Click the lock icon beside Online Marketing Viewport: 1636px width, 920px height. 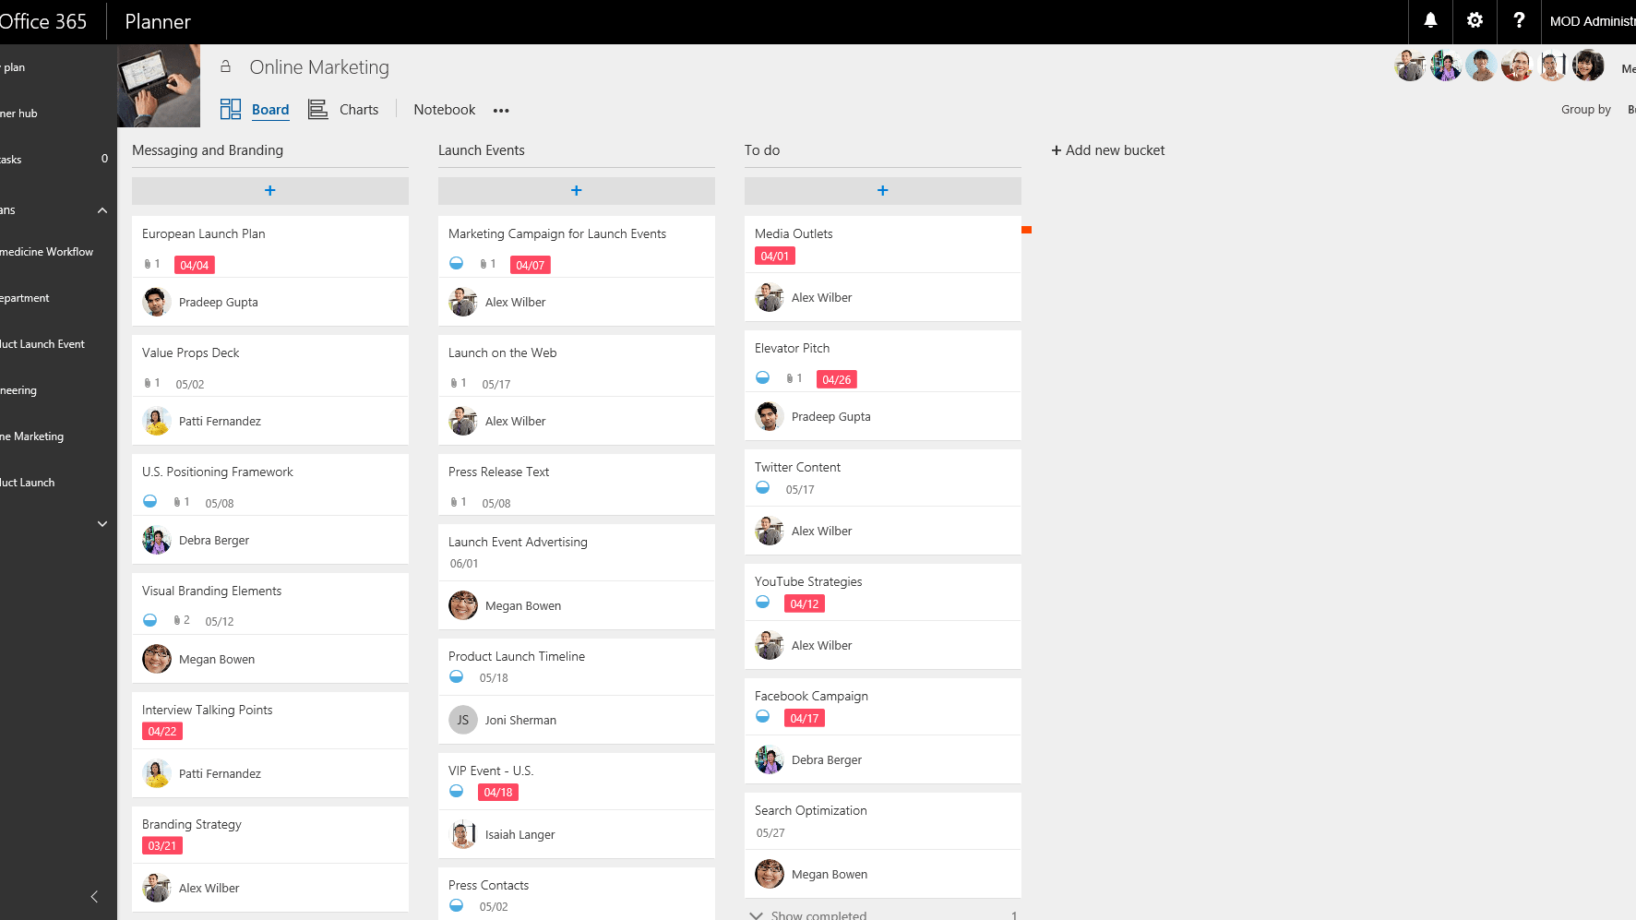pyautogui.click(x=225, y=67)
